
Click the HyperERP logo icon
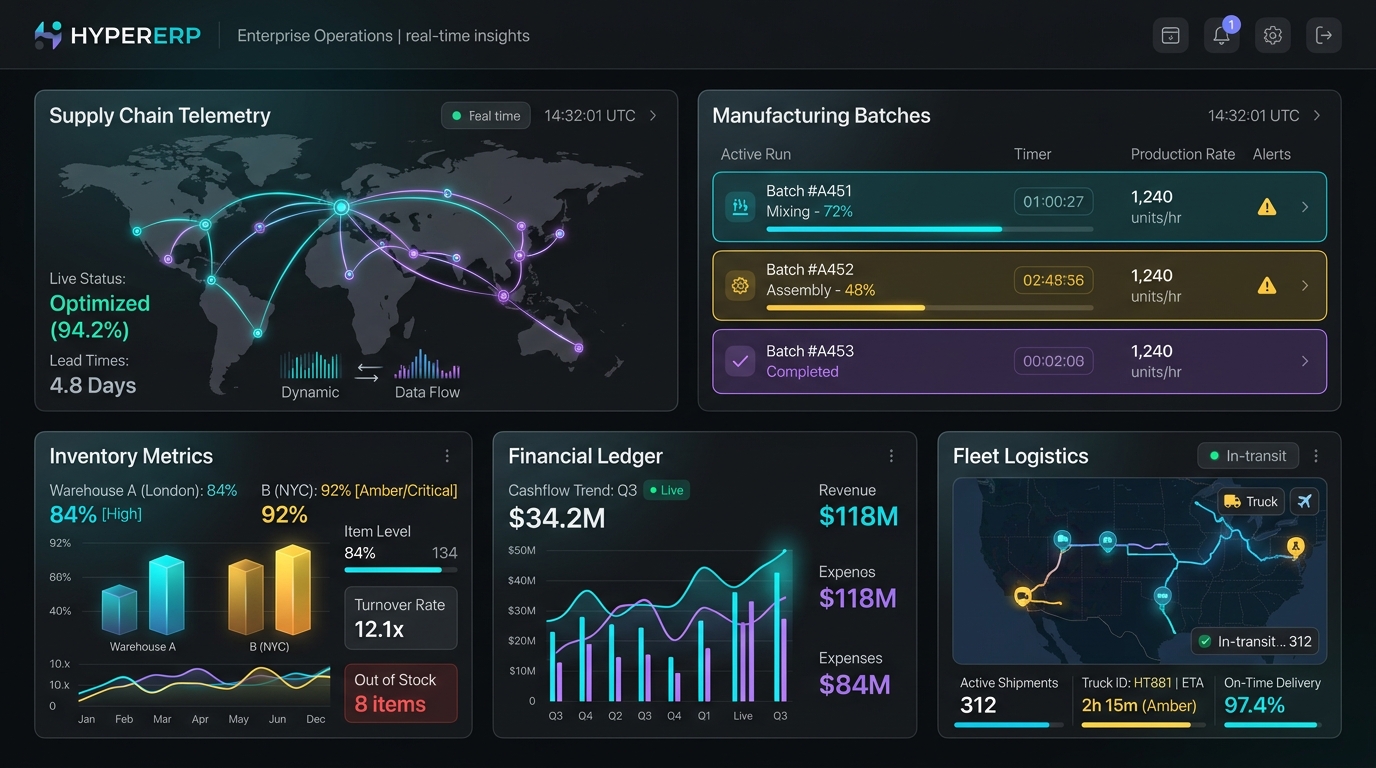coord(48,35)
